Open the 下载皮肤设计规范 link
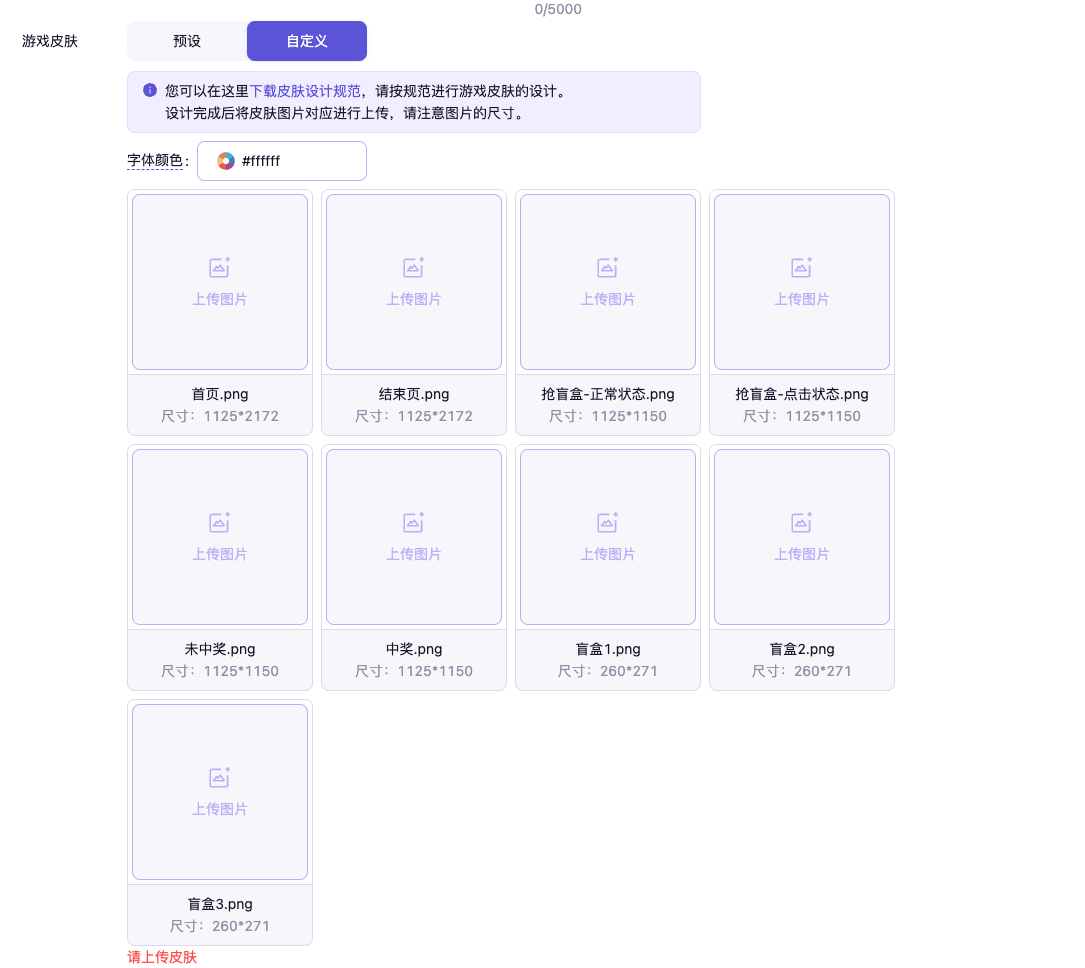The image size is (1085, 968). pyautogui.click(x=305, y=91)
